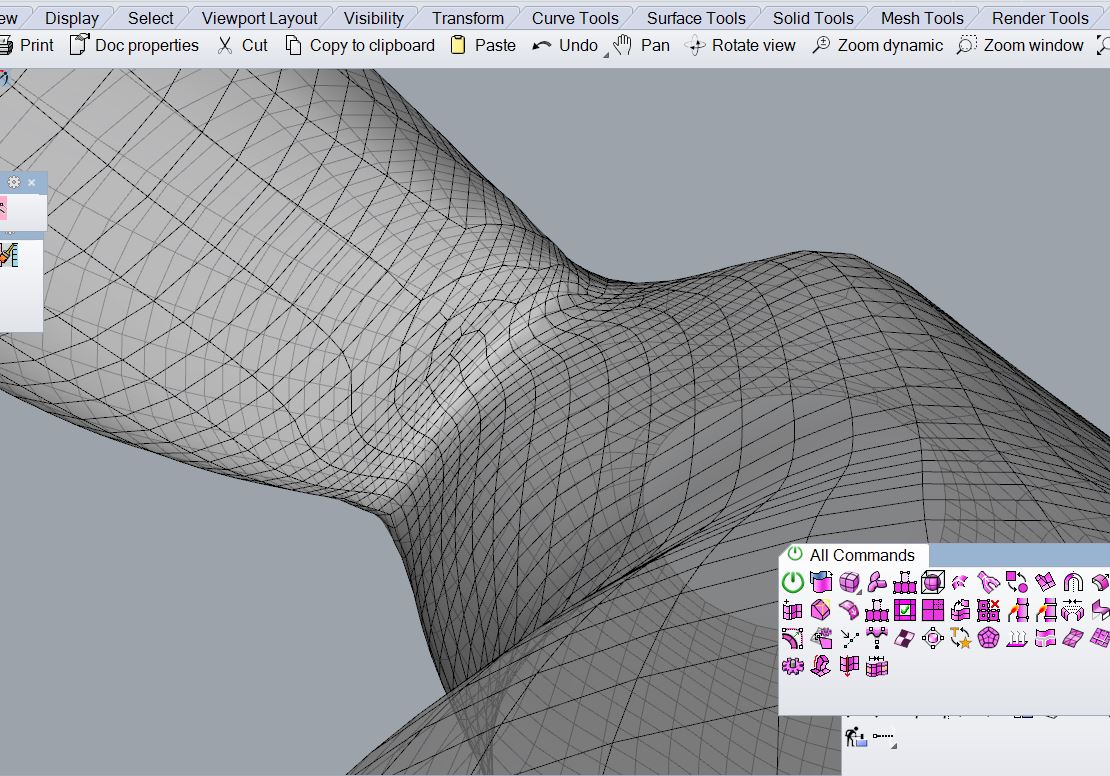This screenshot has width=1110, height=776.
Task: Open the Surface Tools tab
Action: pos(696,18)
